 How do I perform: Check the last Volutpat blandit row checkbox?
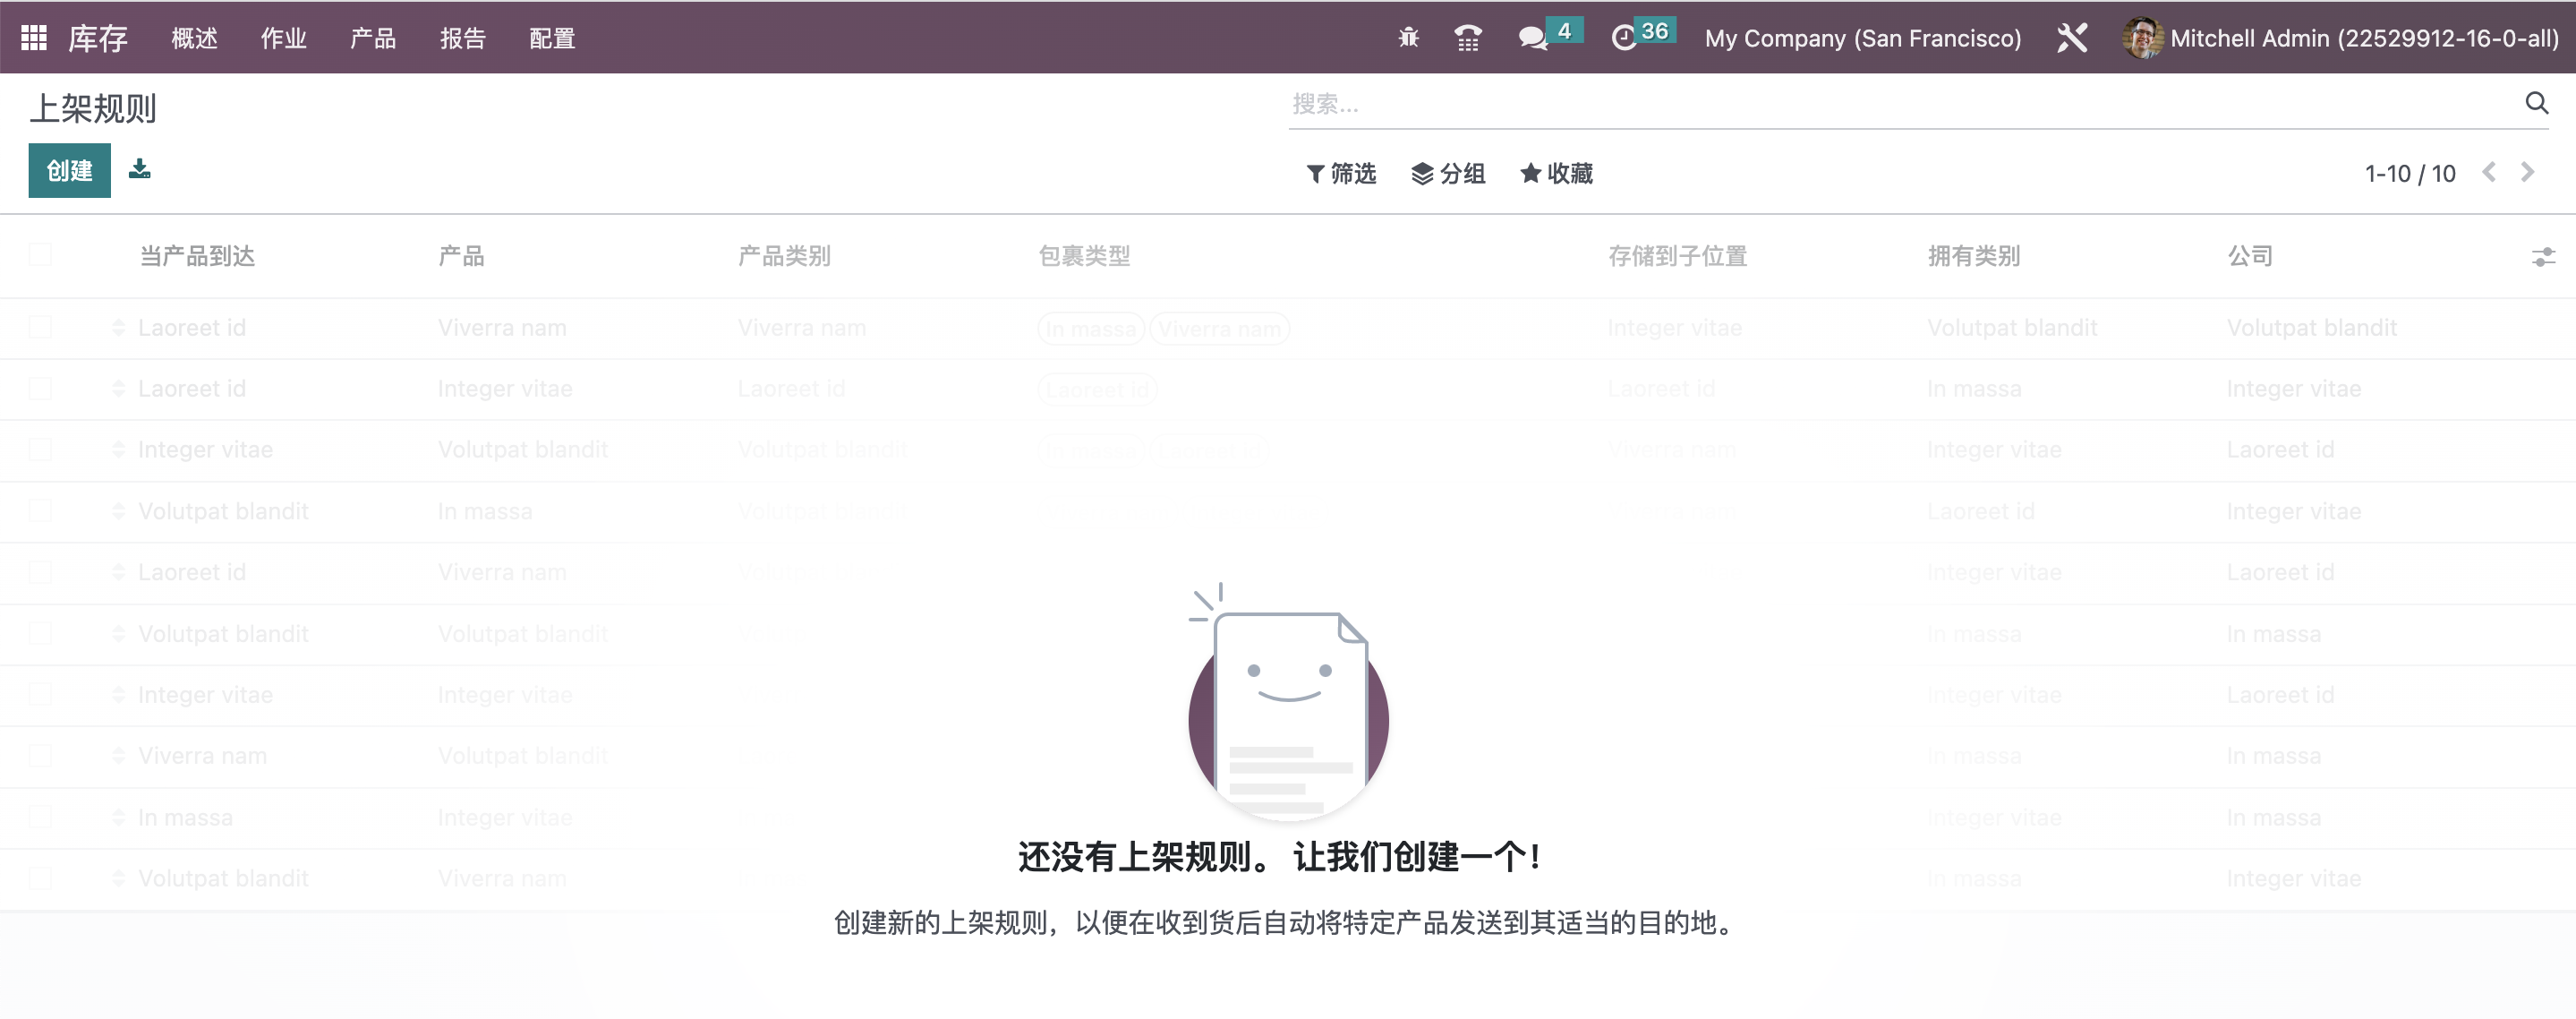(40, 879)
